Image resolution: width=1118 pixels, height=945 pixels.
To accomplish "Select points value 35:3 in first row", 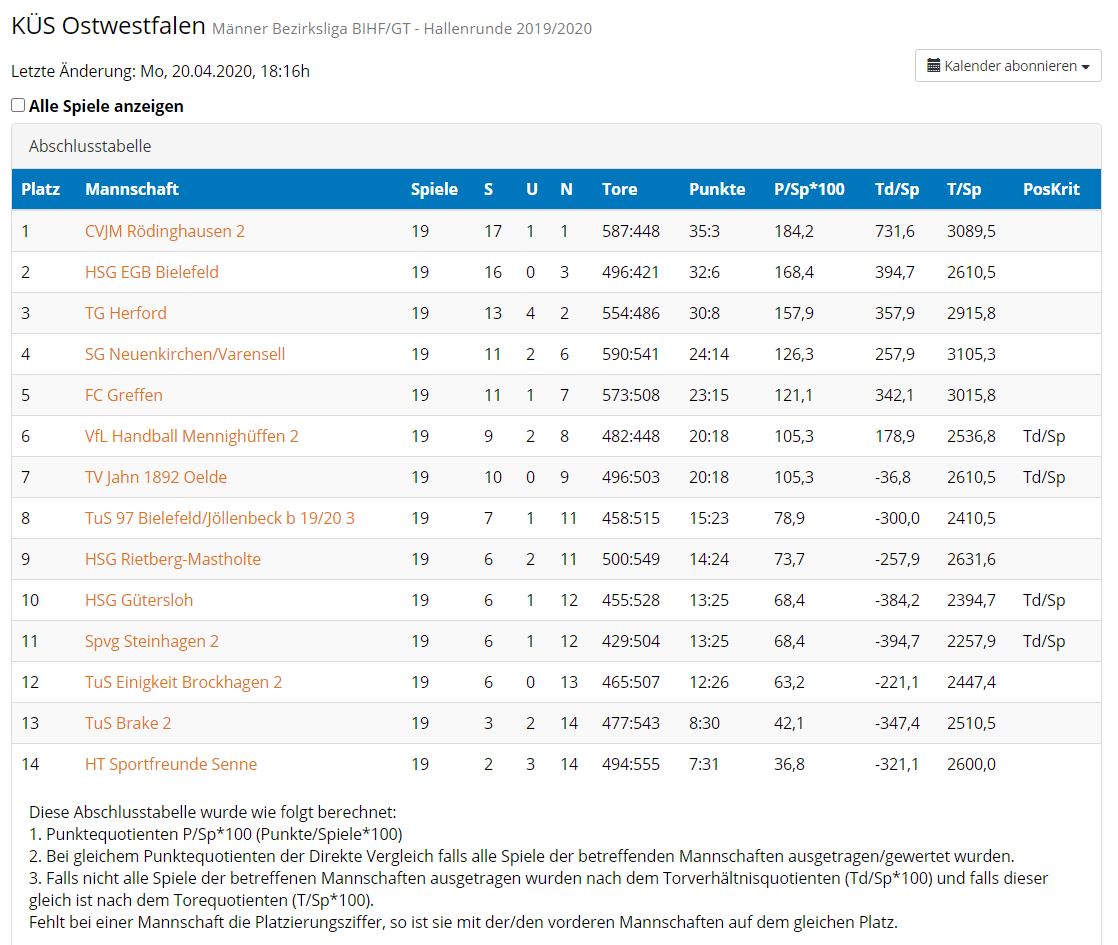I will pos(704,231).
